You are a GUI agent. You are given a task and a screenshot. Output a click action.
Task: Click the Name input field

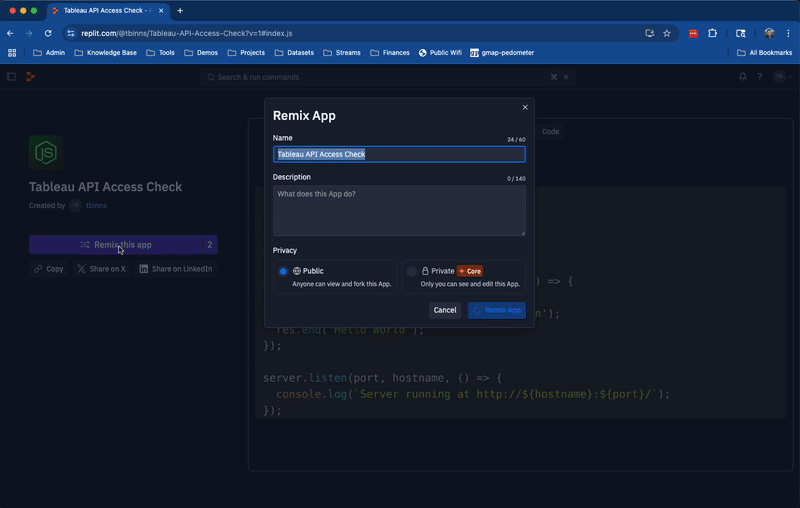399,154
